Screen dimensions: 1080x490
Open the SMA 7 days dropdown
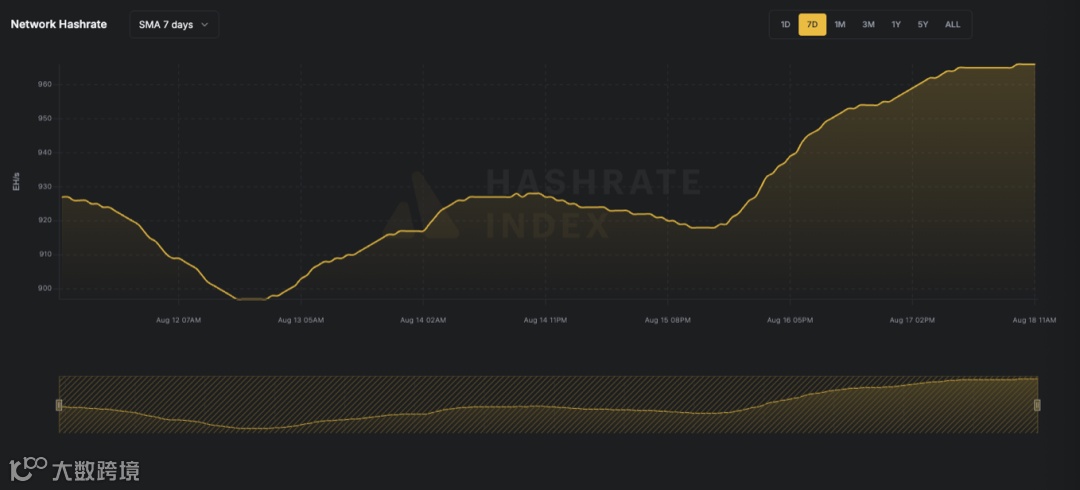(x=174, y=25)
